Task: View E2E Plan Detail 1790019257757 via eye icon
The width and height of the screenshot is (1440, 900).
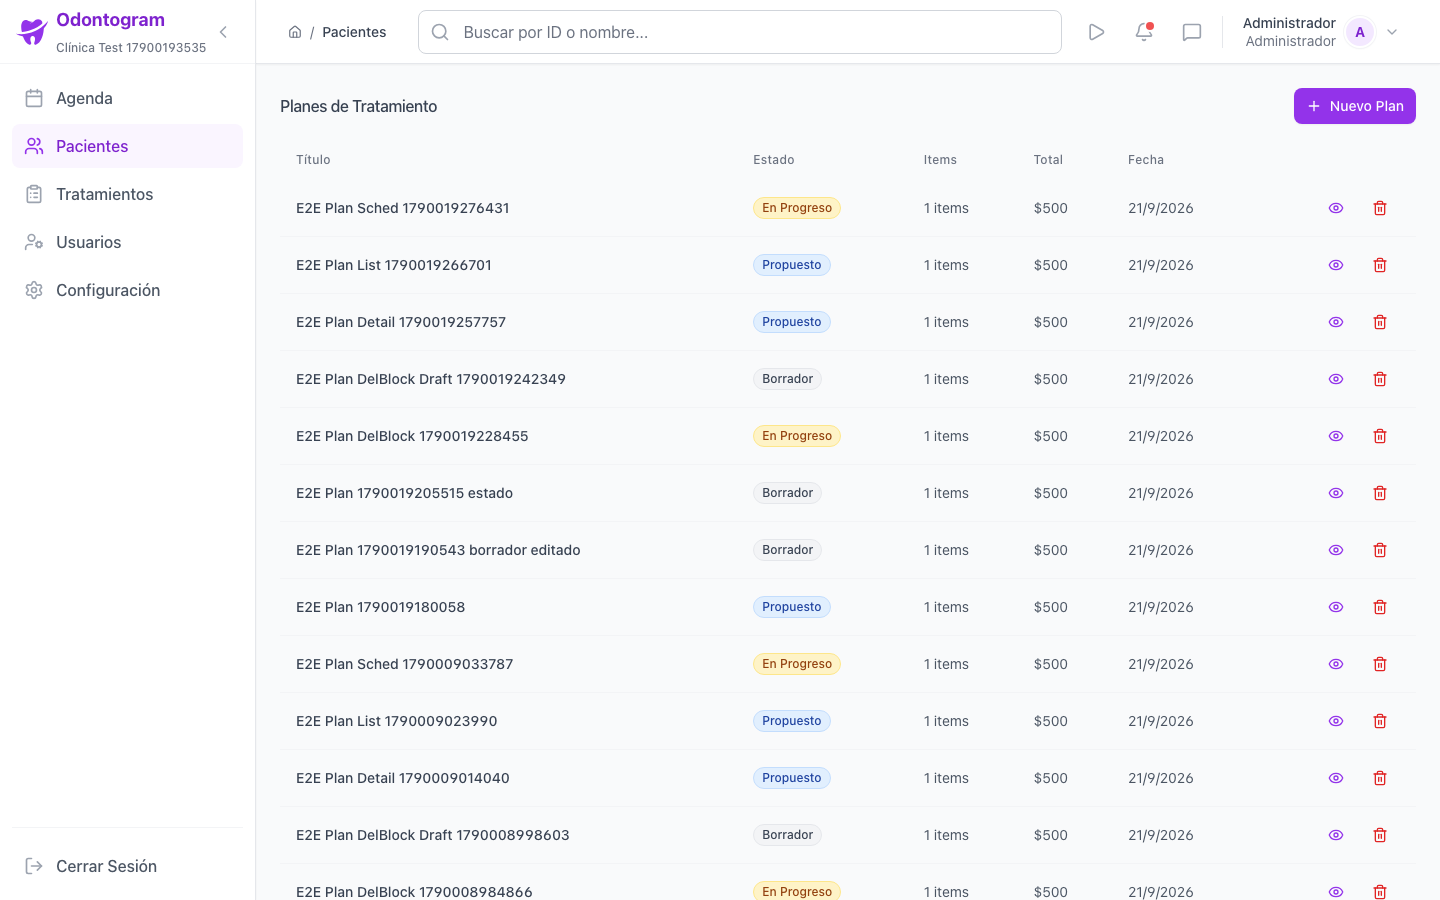Action: tap(1336, 322)
